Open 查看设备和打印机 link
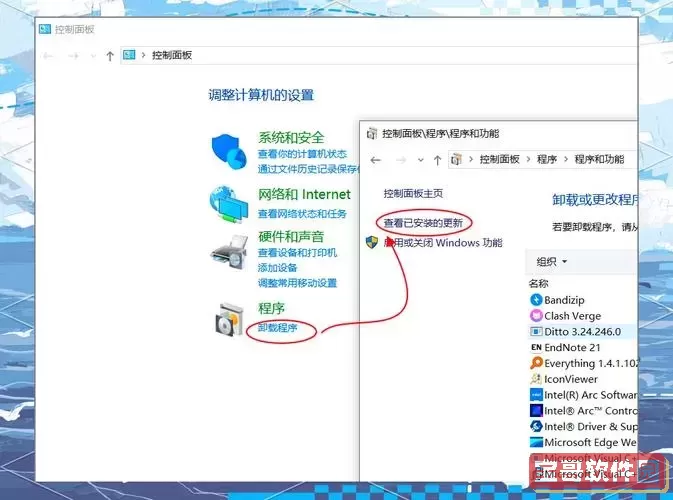 coord(297,253)
